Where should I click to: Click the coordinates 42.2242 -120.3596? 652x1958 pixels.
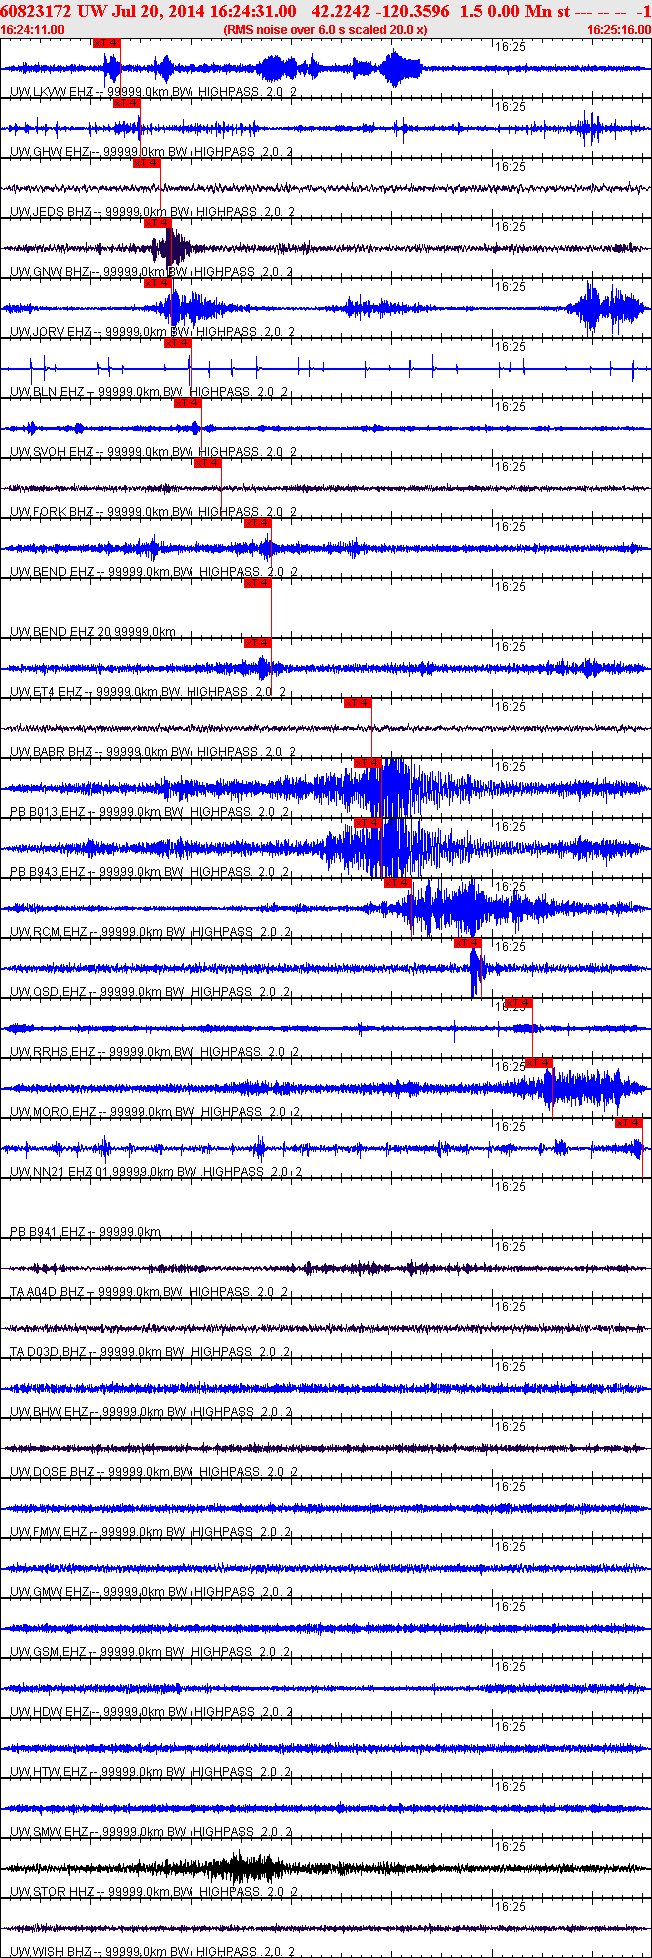point(380,10)
